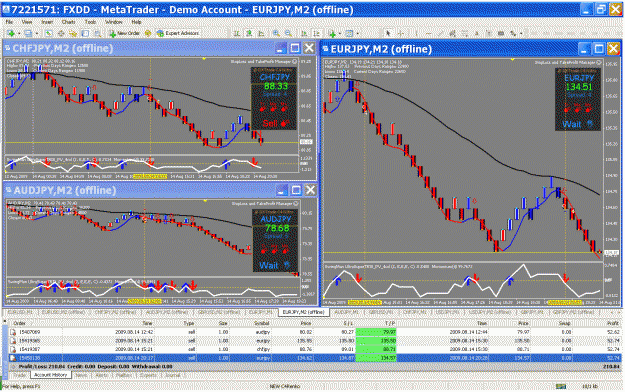Sort history by the Order column header
The width and height of the screenshot is (625, 392).
tap(20, 323)
